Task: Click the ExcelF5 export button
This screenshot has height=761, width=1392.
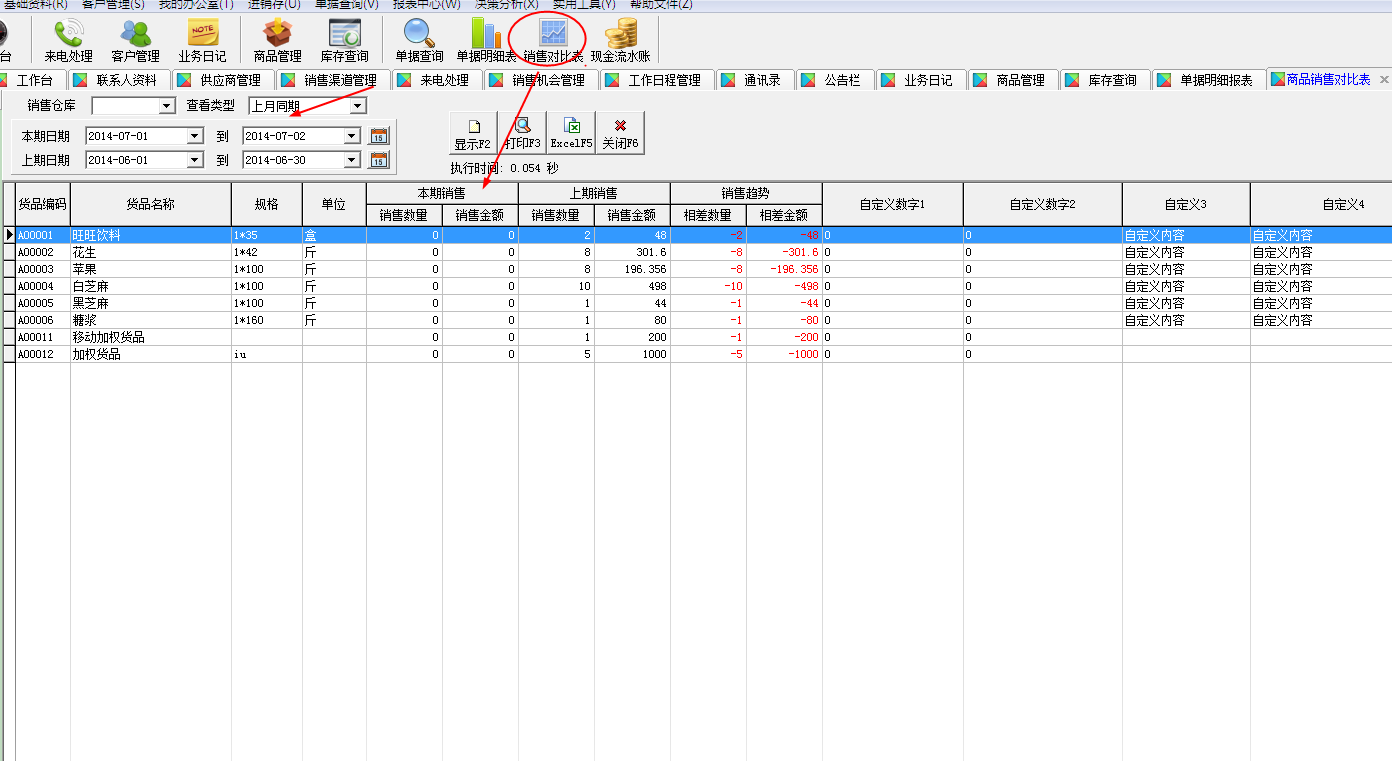Action: (571, 134)
